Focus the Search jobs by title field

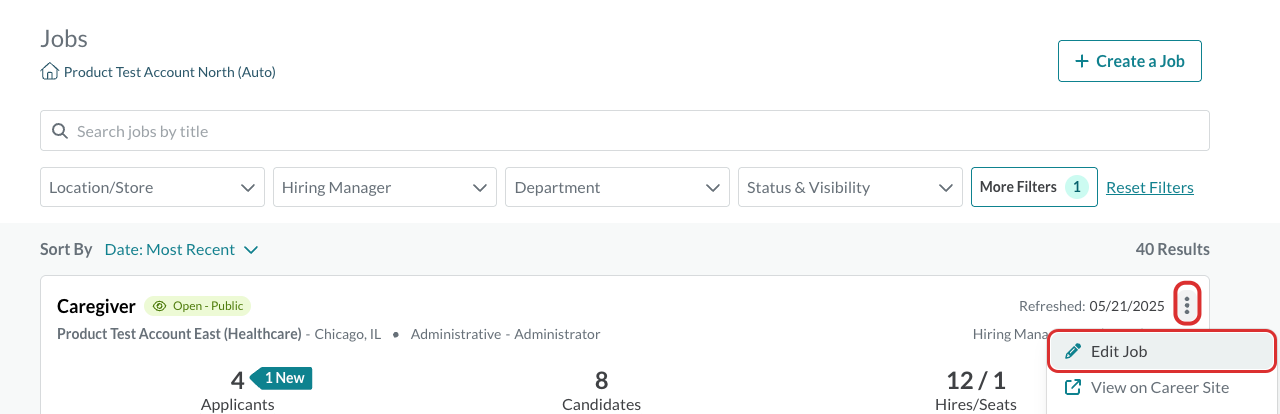(x=625, y=131)
